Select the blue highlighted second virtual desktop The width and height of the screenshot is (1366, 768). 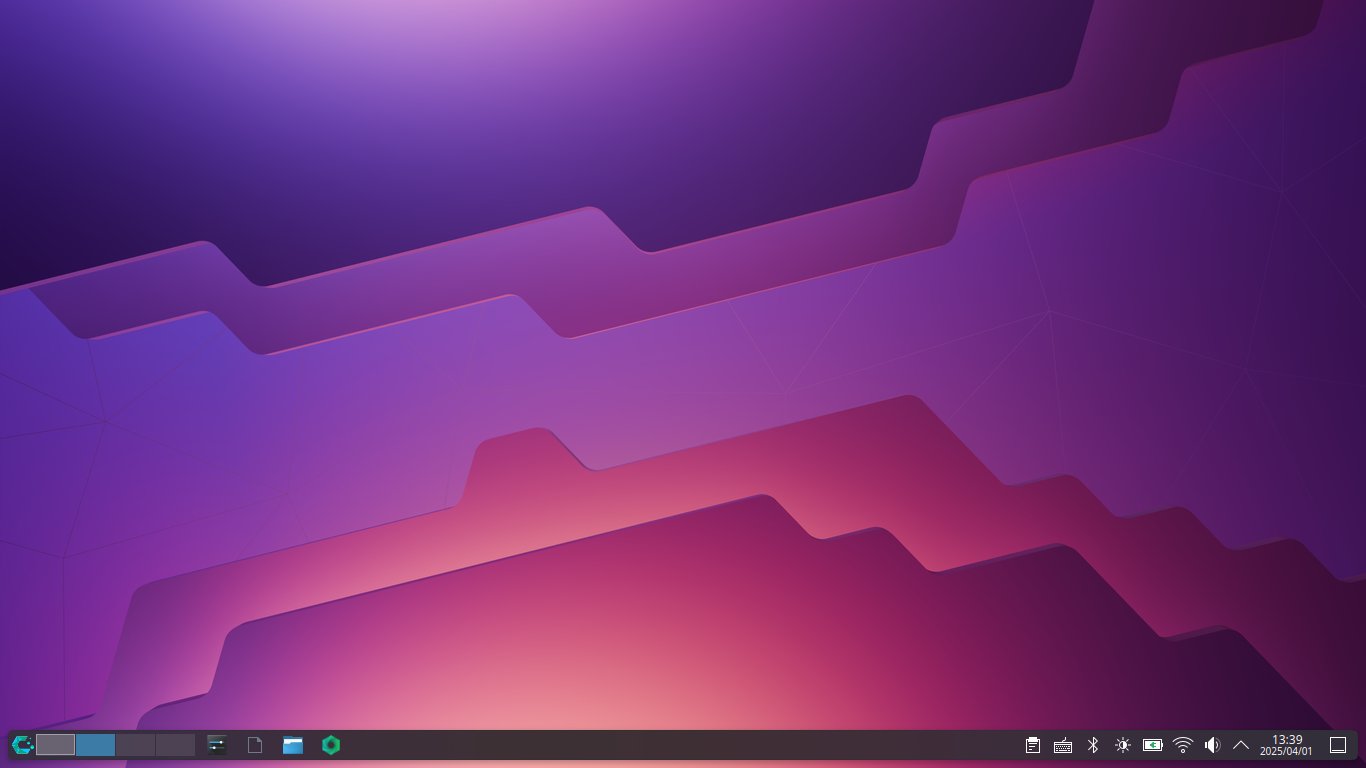point(96,745)
